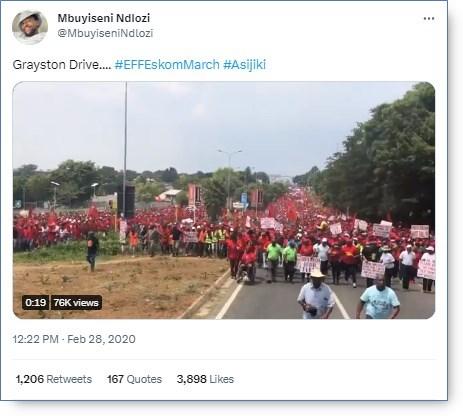
Task: Click the man in white hat in video
Action: pyautogui.click(x=315, y=294)
